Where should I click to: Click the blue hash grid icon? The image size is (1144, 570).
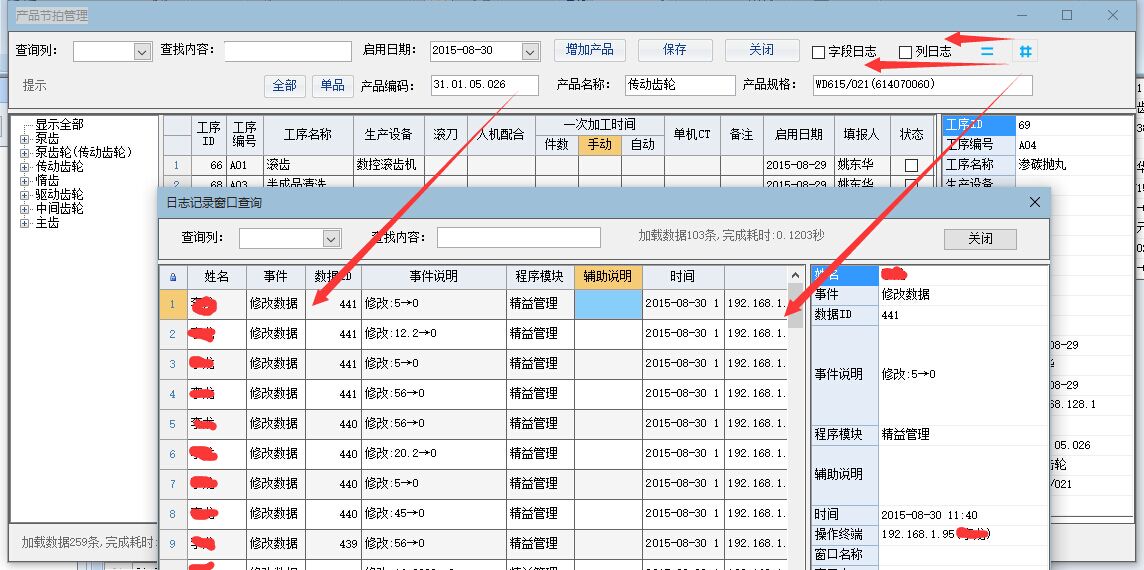(x=1025, y=51)
